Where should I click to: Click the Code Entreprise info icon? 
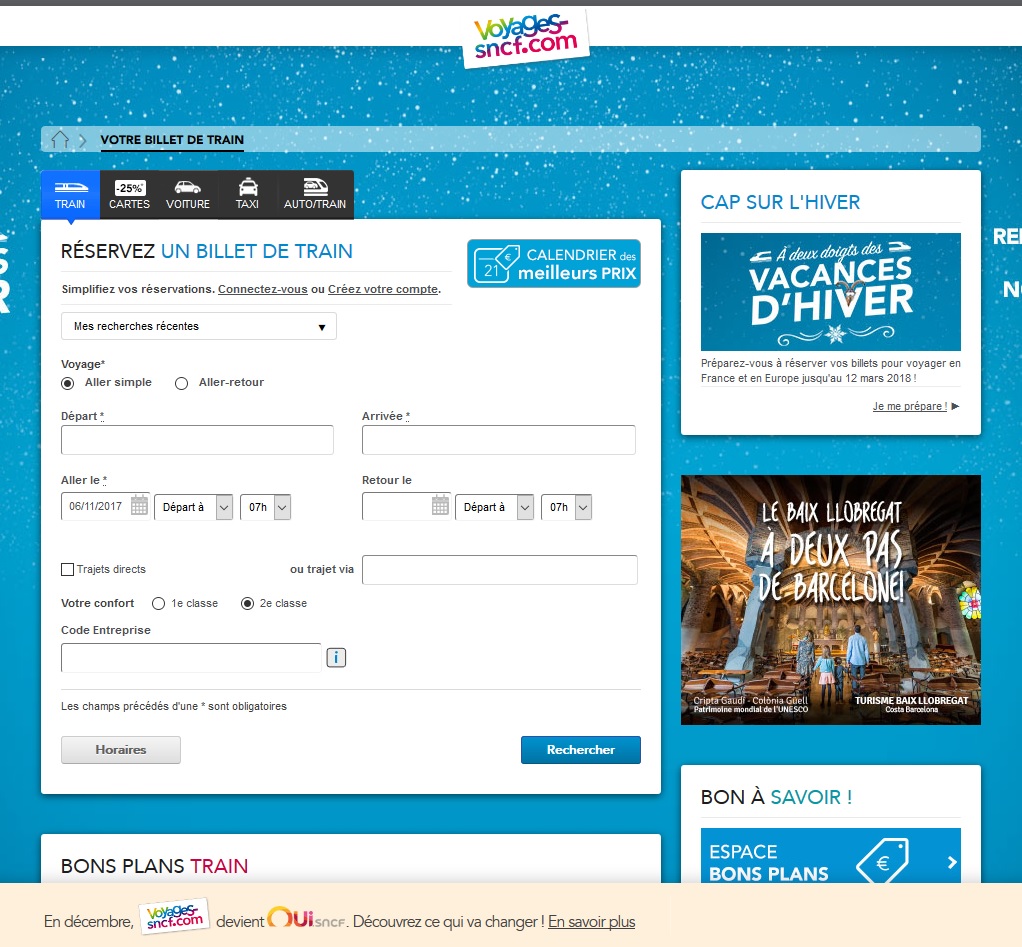pos(336,657)
